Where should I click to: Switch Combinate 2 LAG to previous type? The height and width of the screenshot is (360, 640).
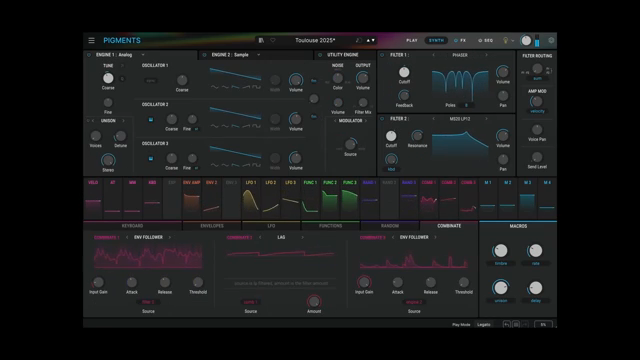260,237
